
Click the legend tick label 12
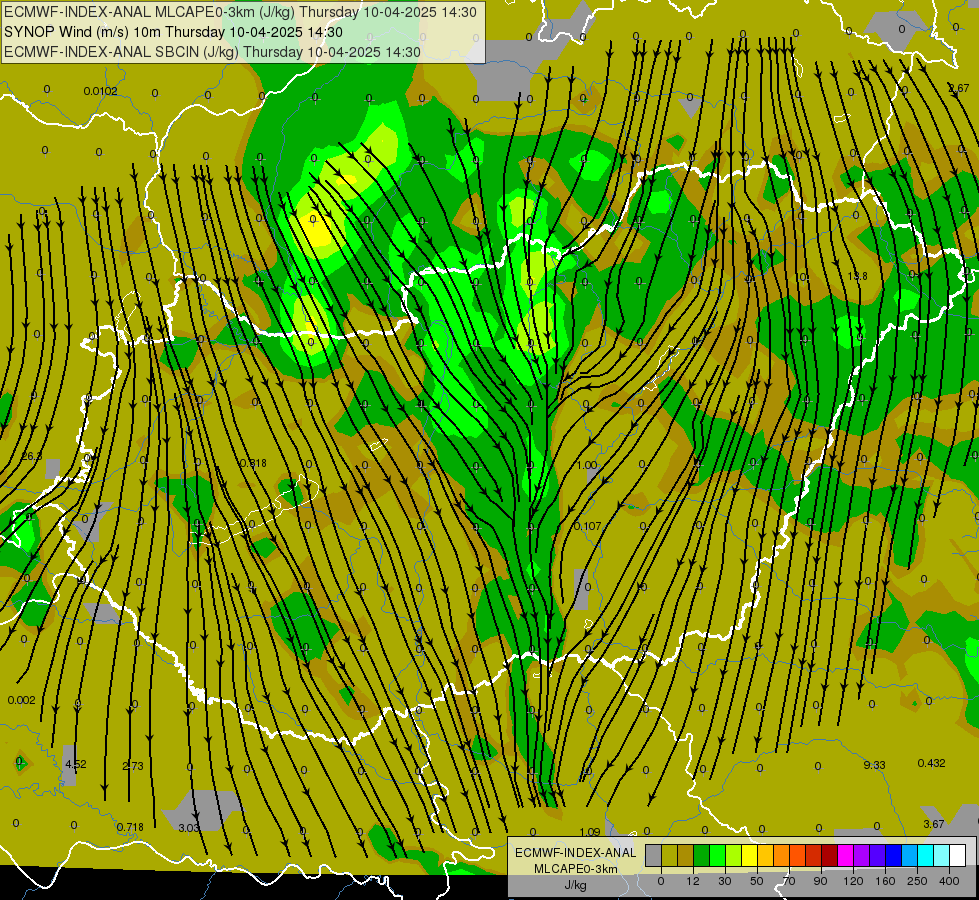coord(693,881)
